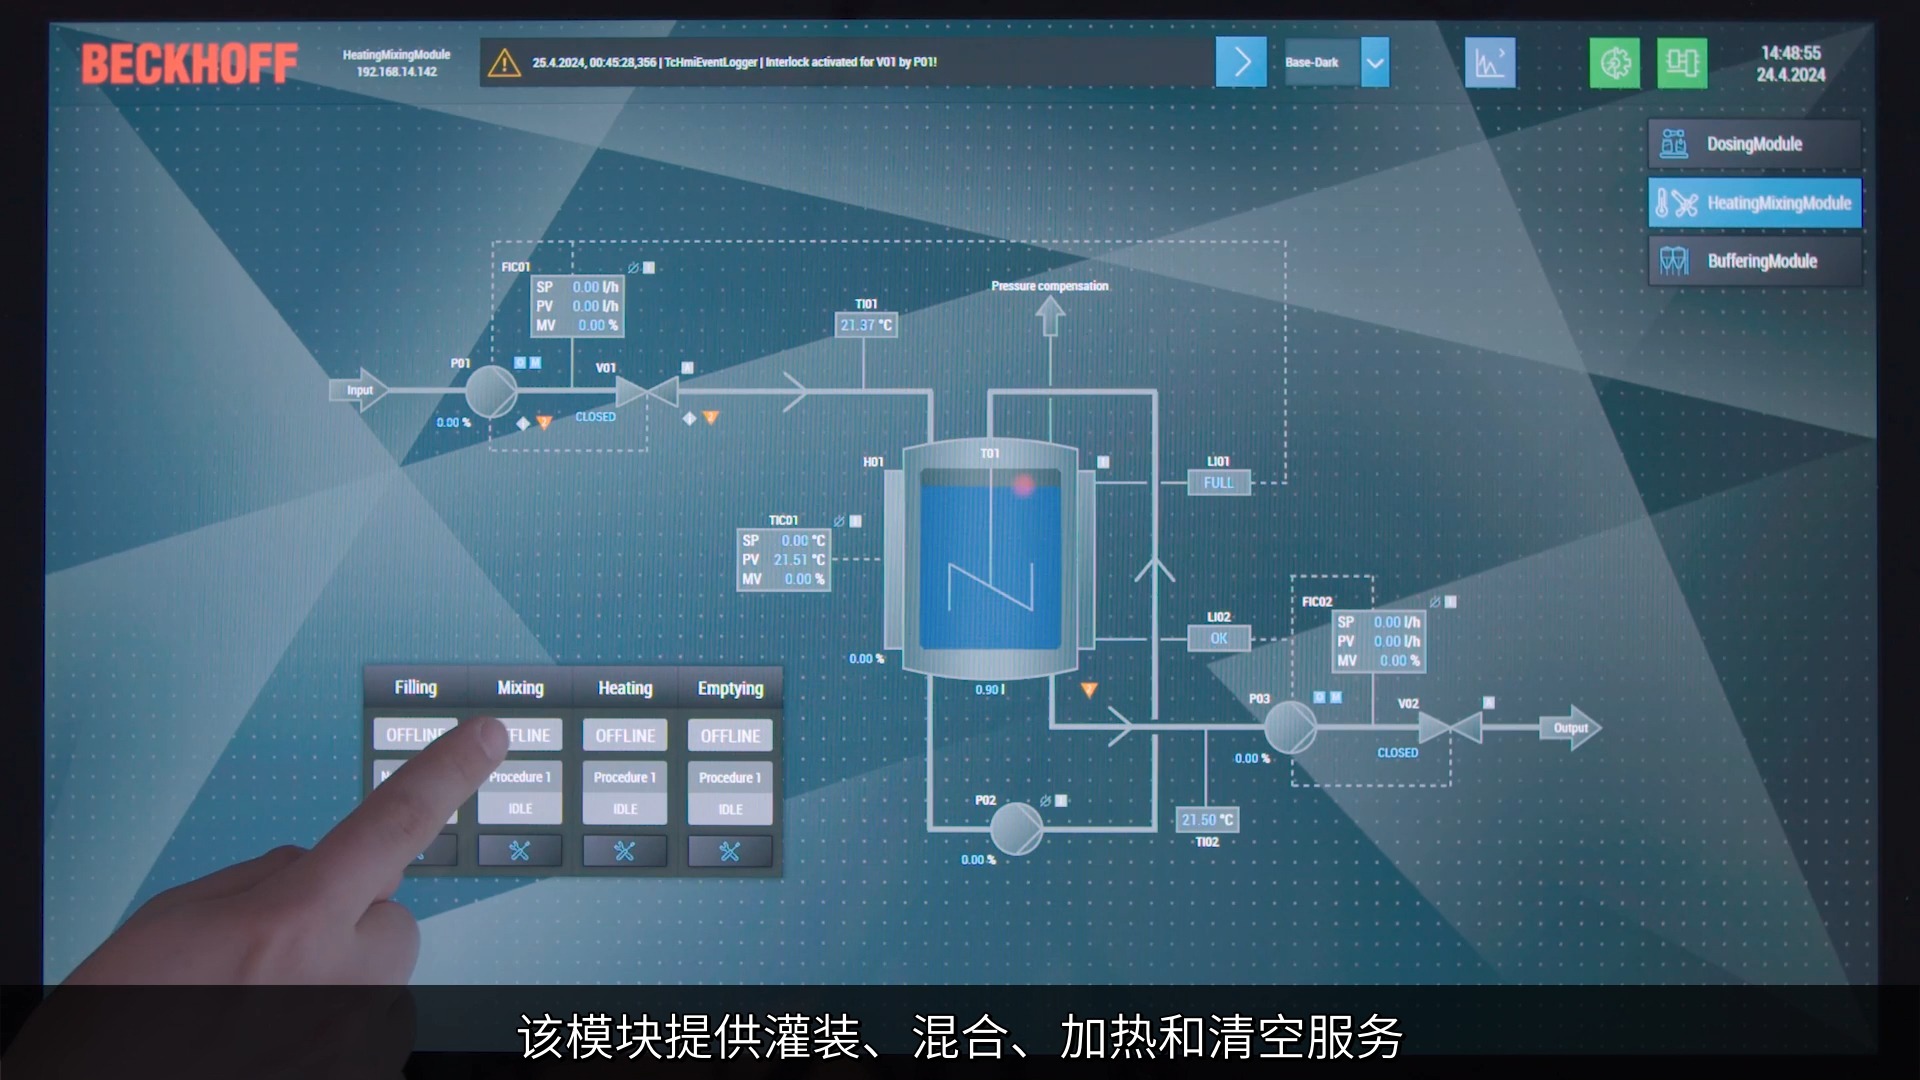The width and height of the screenshot is (1920, 1080).
Task: Click the trend/analytics icon top right
Action: (x=1490, y=62)
